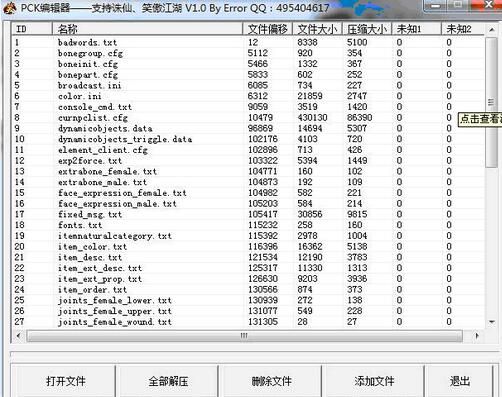Select the extrabone_male.txt entry
Viewport: 502px width, 397px height.
click(248, 182)
